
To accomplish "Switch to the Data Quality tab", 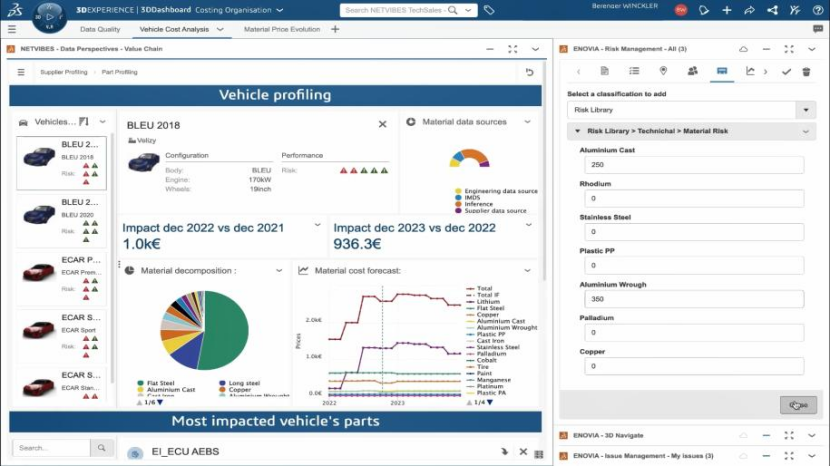I will tap(100, 29).
